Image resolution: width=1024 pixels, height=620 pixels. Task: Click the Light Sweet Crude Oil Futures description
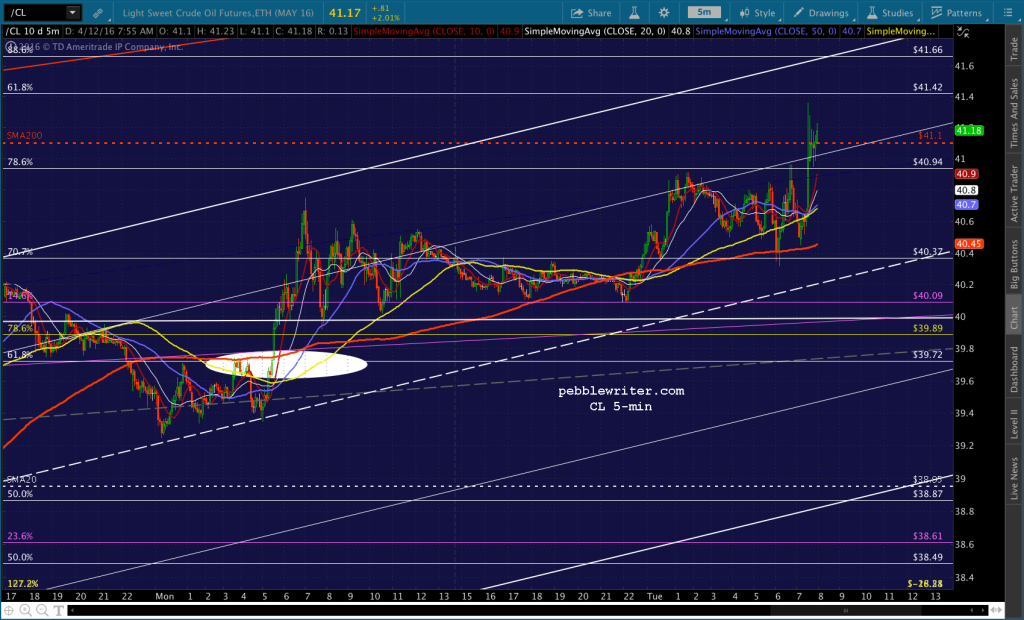click(x=218, y=12)
